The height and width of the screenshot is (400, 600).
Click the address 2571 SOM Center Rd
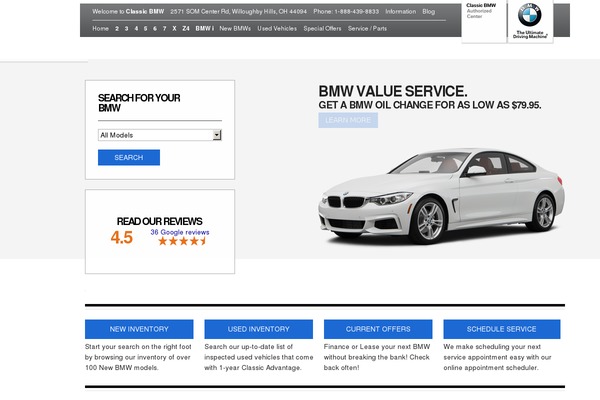[x=238, y=11]
